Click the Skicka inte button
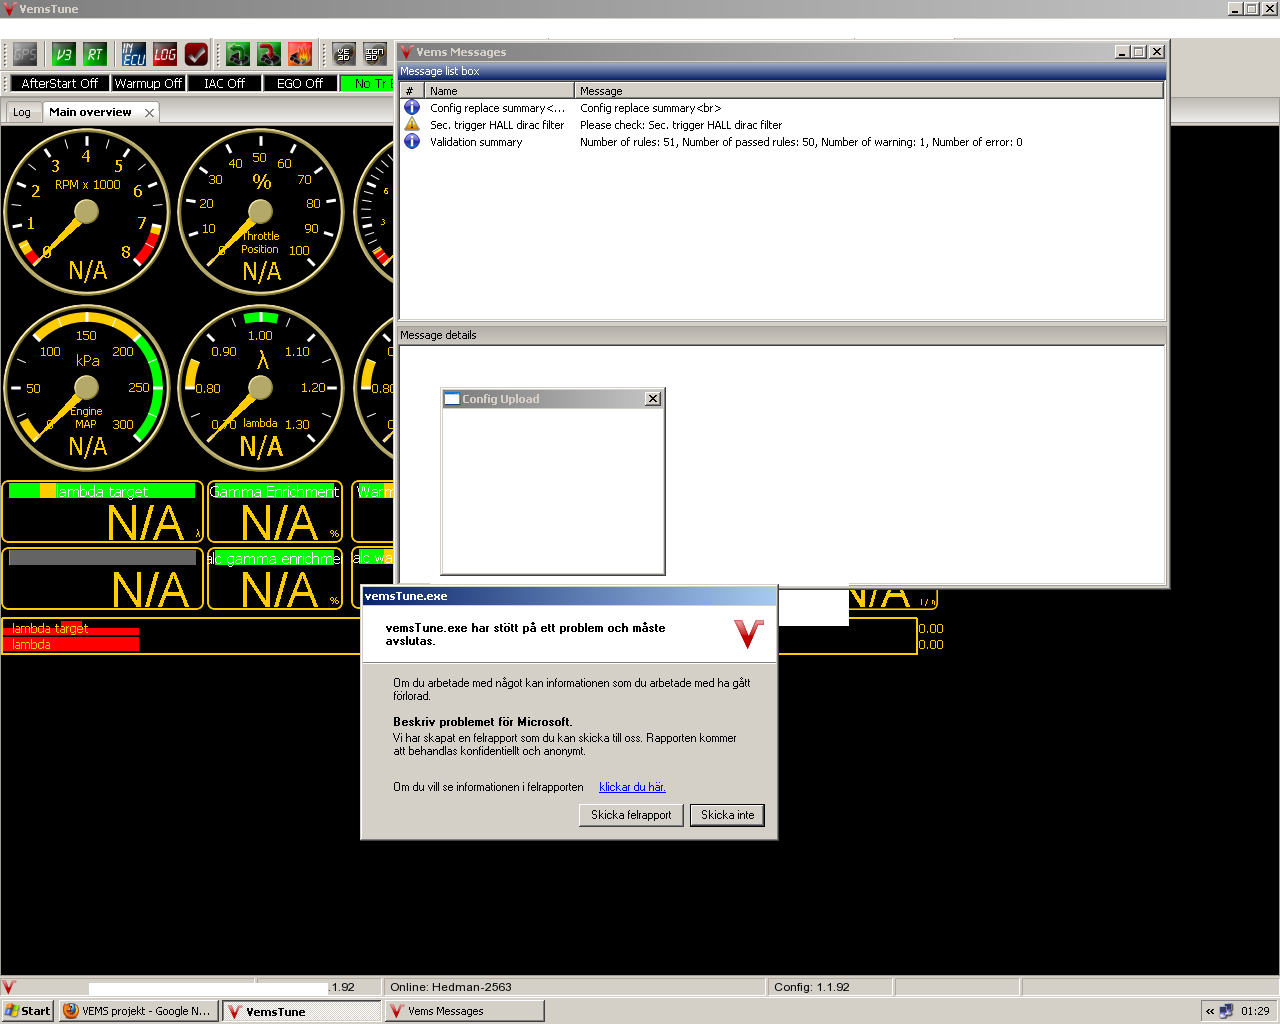1280x1024 pixels. coord(727,815)
